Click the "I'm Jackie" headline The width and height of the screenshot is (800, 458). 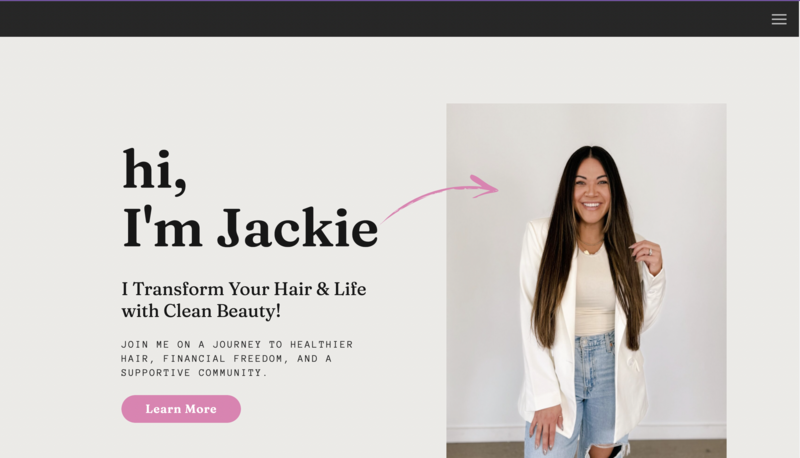pos(249,228)
